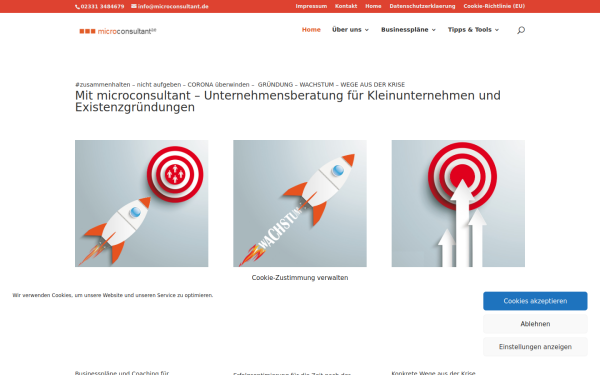The height and width of the screenshot is (375, 600).
Task: Click the search magnifier icon
Action: (x=520, y=30)
